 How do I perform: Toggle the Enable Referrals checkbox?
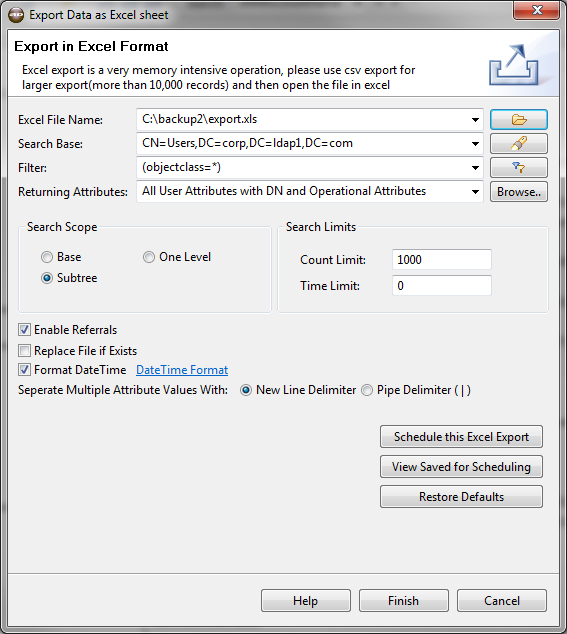click(24, 330)
